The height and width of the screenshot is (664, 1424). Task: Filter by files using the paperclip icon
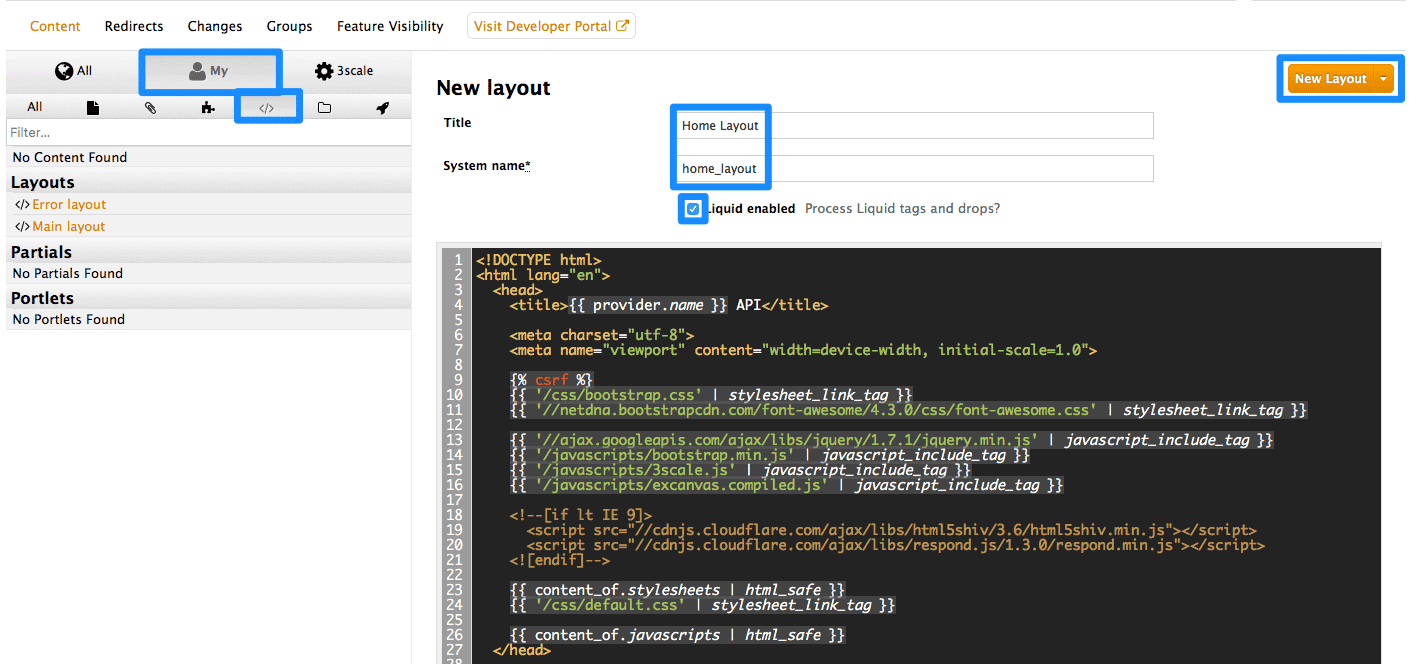pyautogui.click(x=150, y=108)
